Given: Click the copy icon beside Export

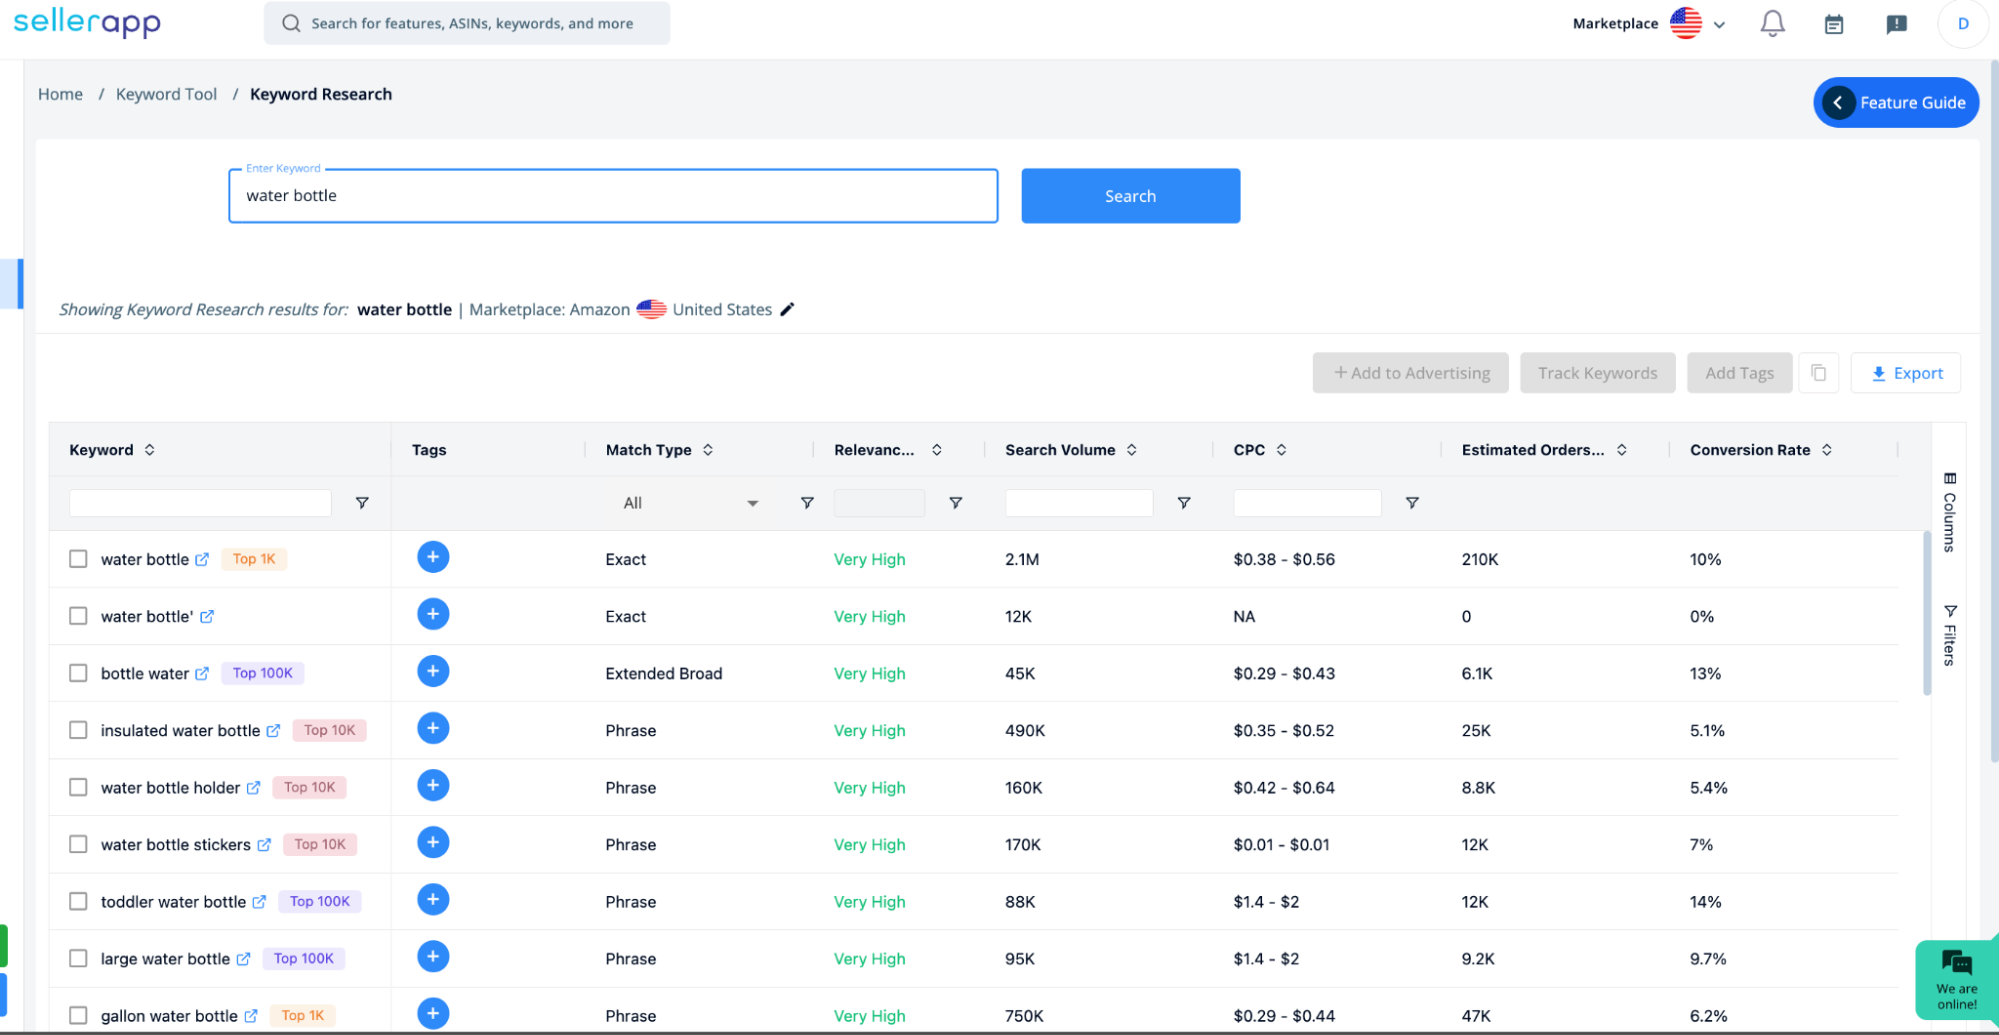Looking at the screenshot, I should click(1819, 372).
